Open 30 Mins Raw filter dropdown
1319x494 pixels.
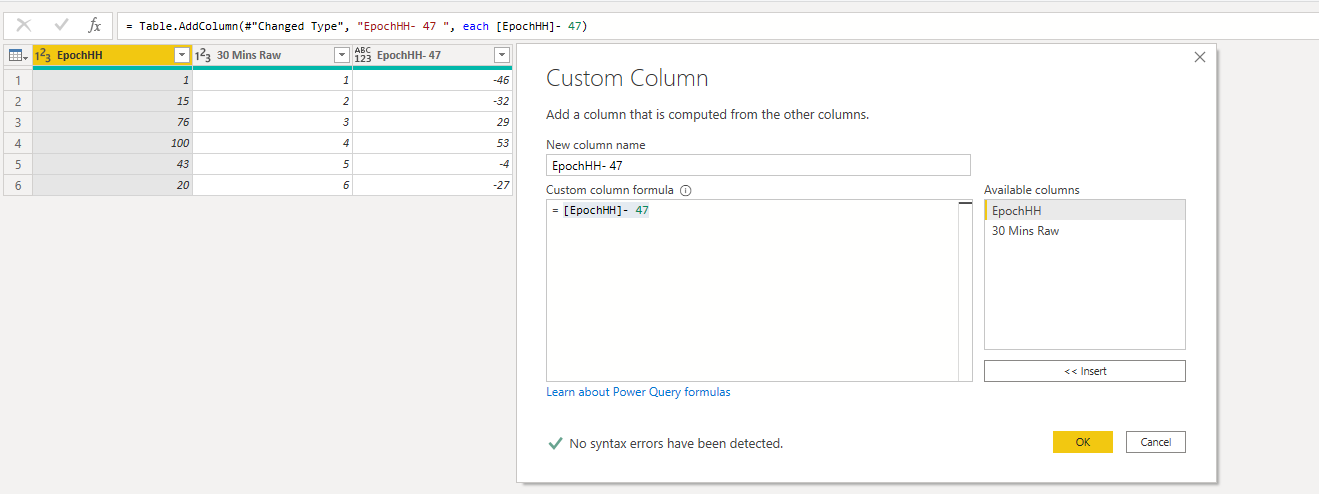pyautogui.click(x=342, y=55)
